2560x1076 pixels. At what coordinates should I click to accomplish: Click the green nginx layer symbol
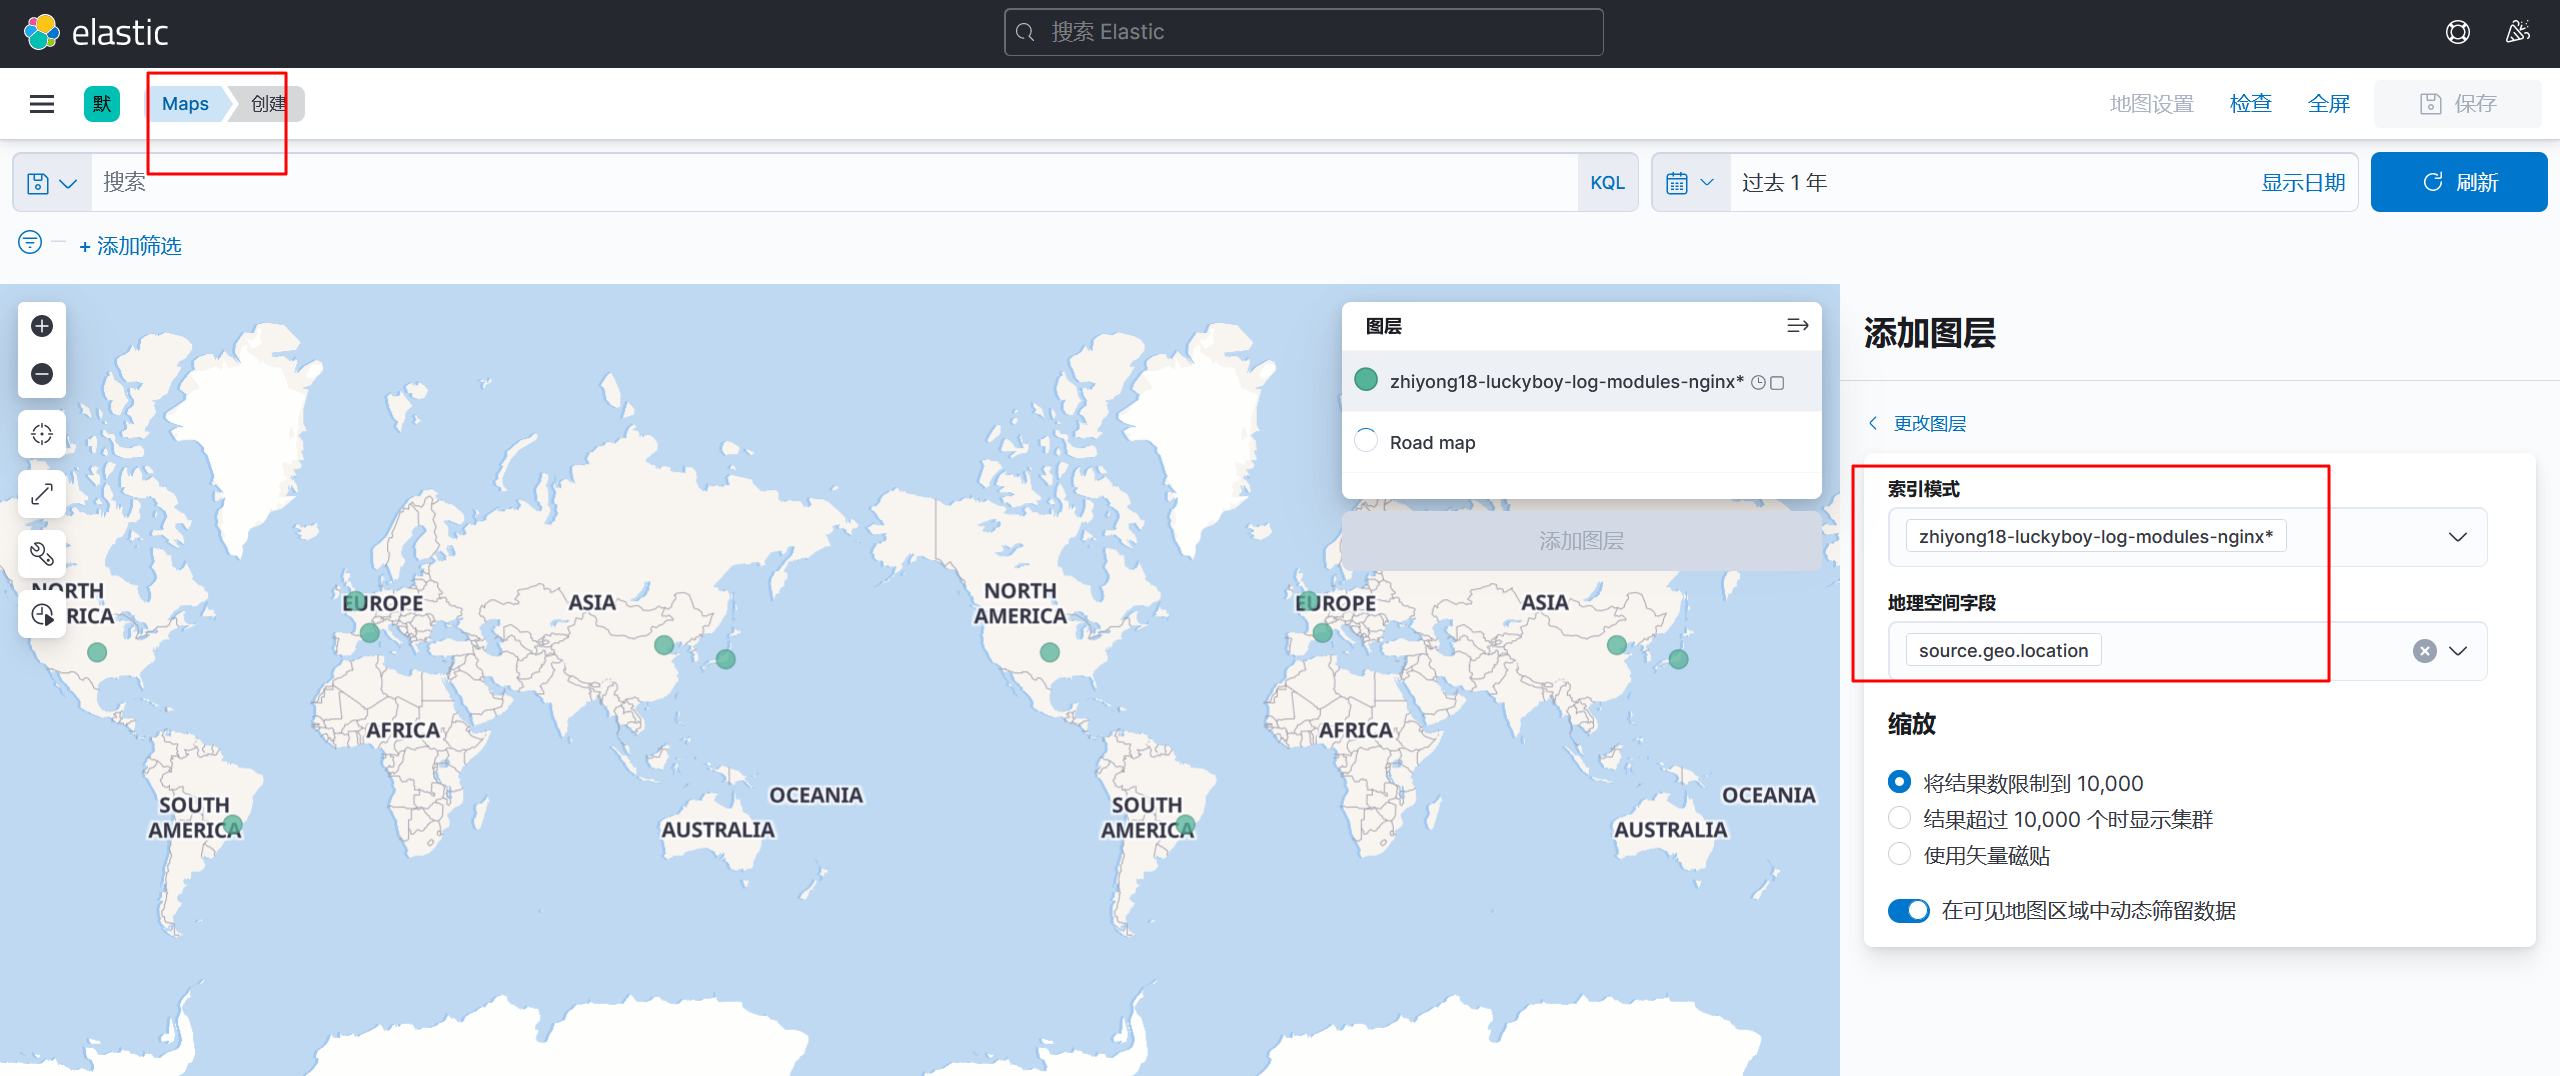[x=1366, y=380]
